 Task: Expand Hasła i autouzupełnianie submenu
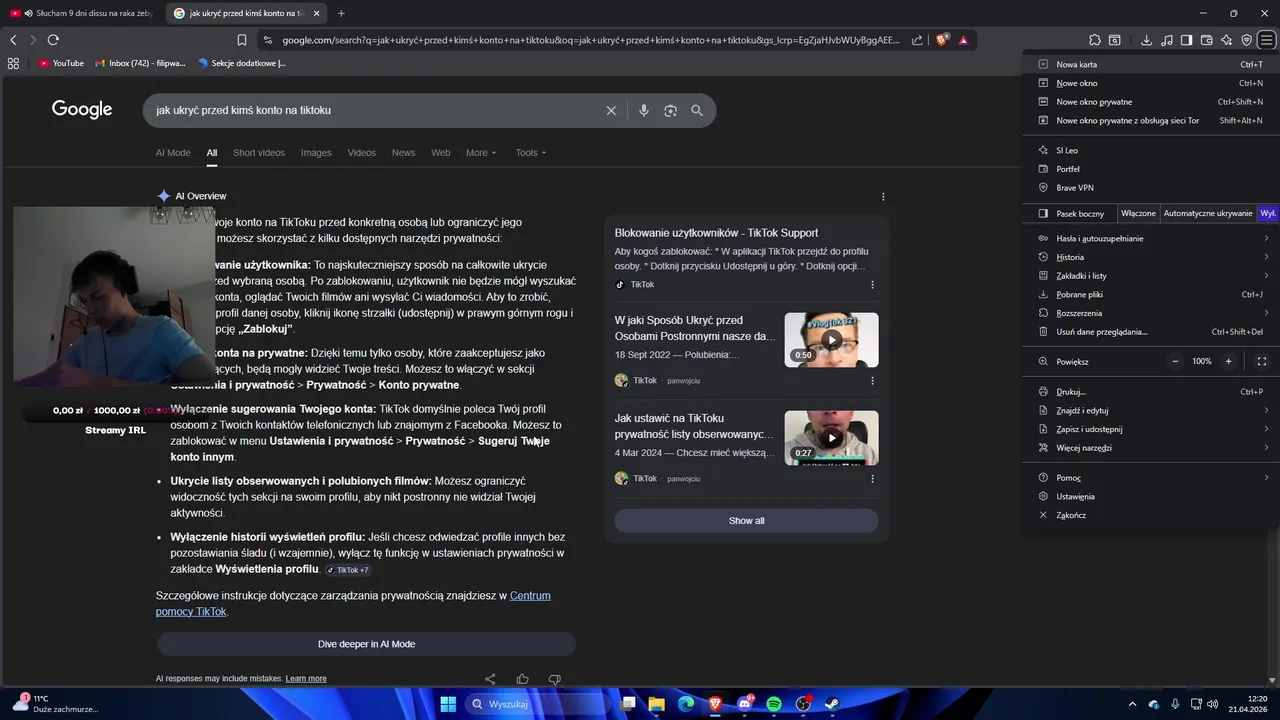tap(1152, 238)
